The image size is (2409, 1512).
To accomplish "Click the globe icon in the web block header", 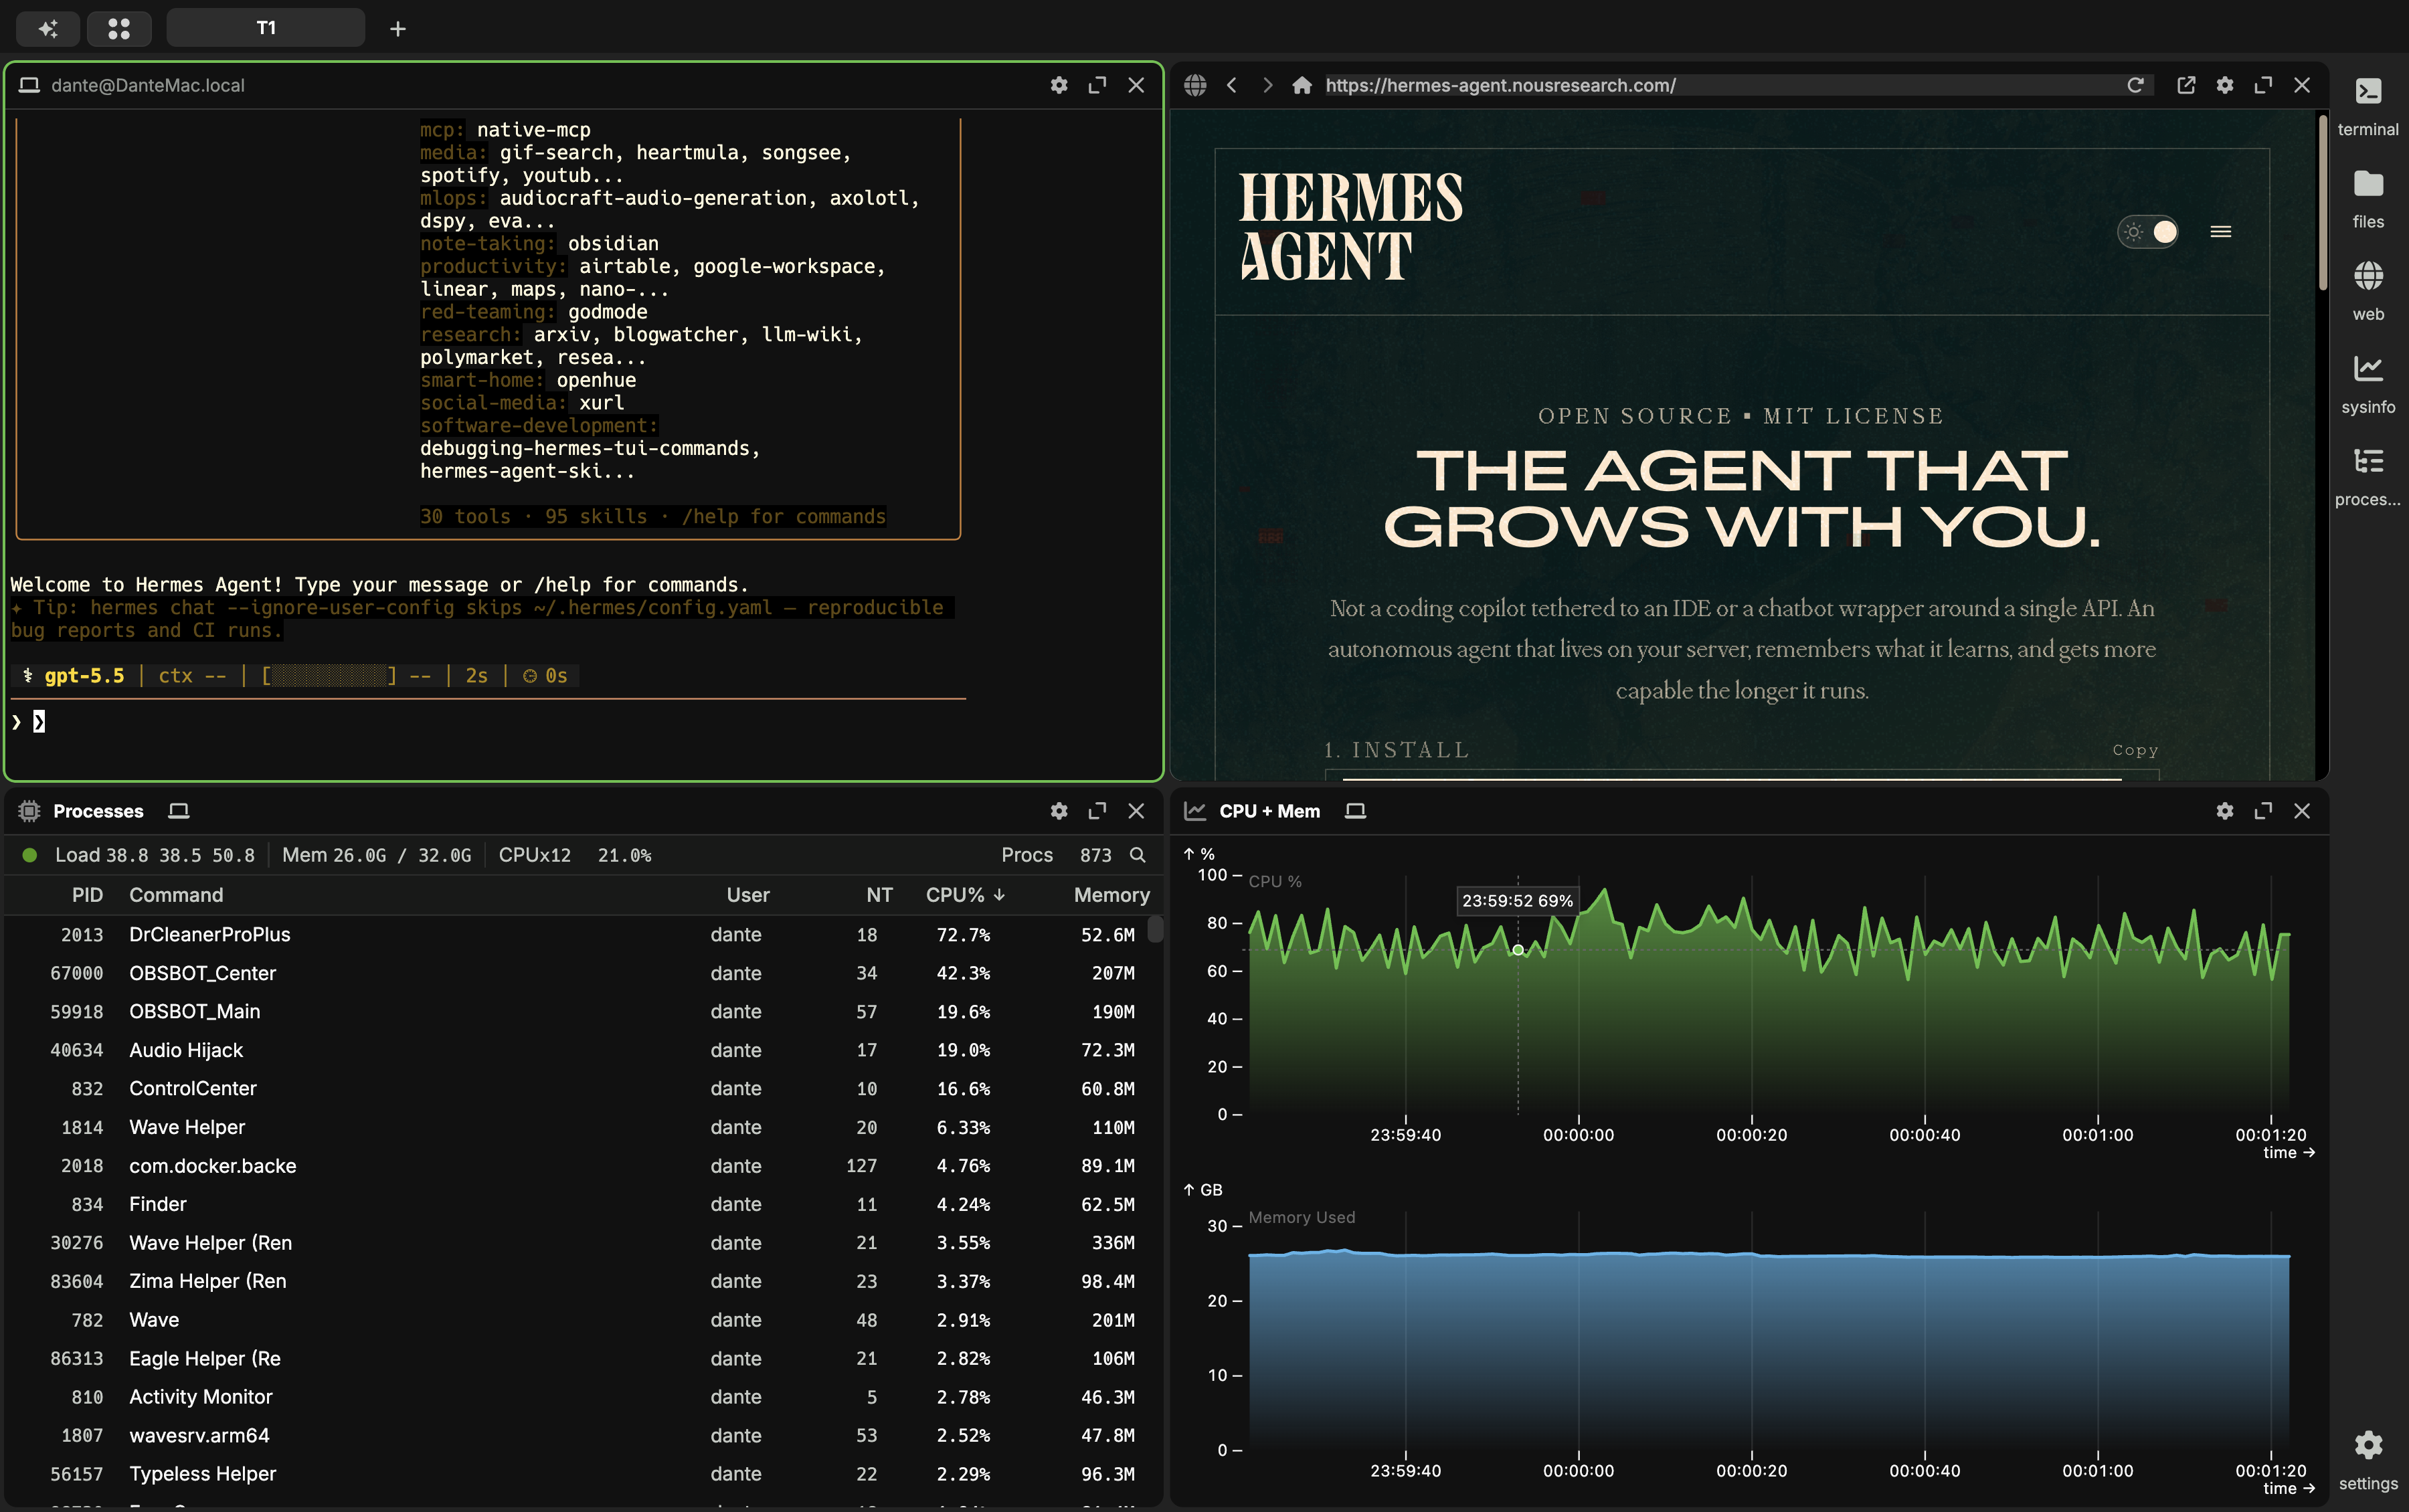I will click(1195, 85).
